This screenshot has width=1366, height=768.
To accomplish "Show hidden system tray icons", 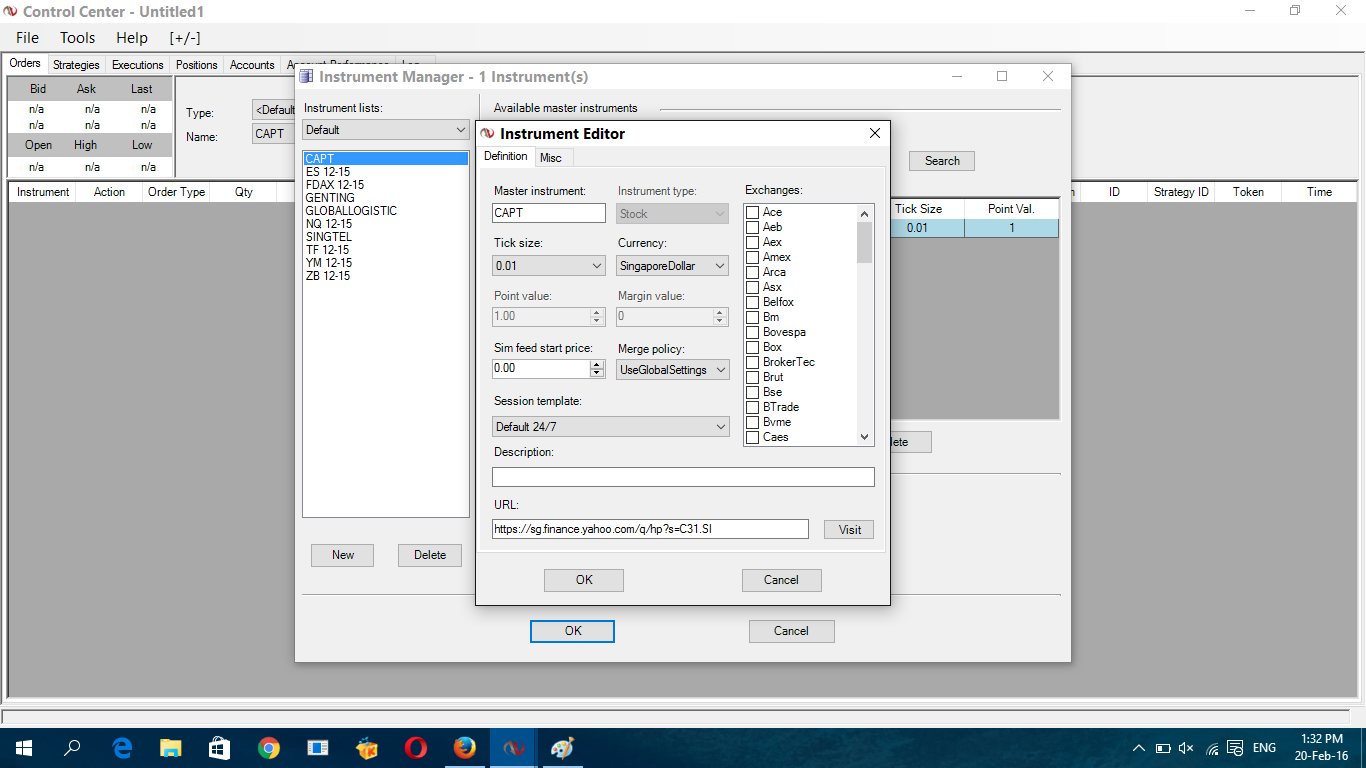I will click(1138, 748).
